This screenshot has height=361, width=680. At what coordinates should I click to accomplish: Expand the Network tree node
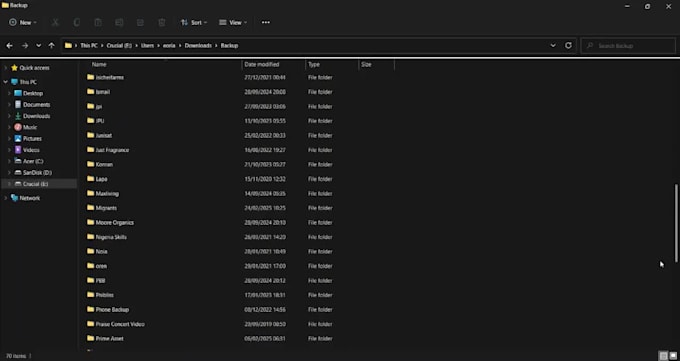coord(6,198)
